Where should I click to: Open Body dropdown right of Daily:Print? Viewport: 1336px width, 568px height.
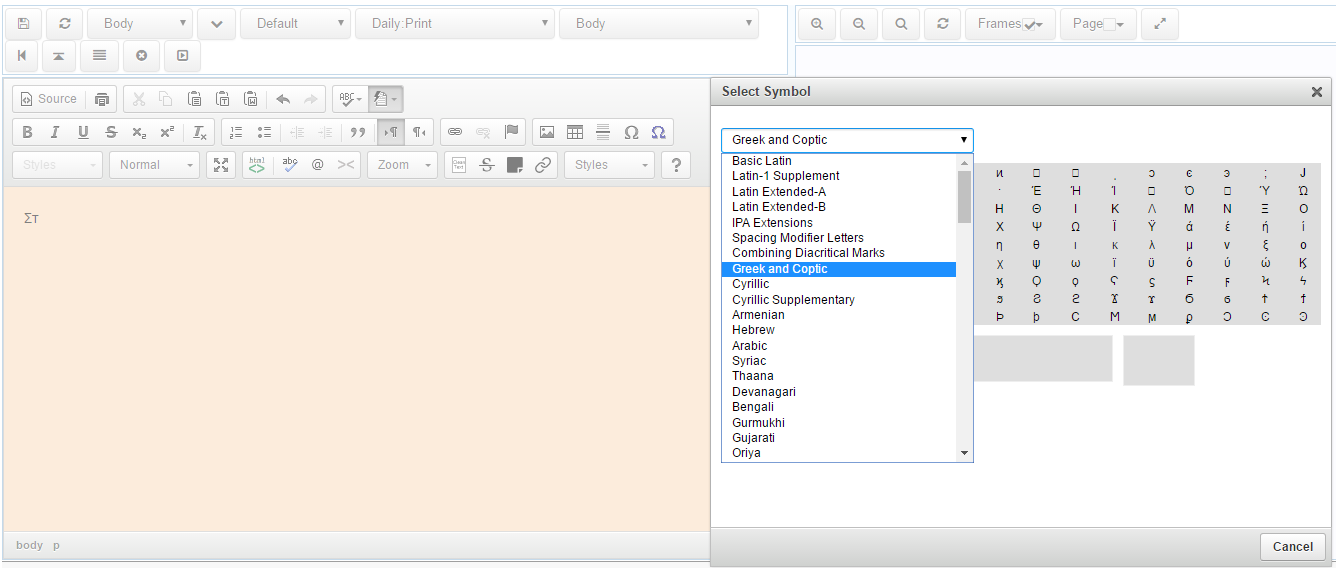pos(659,23)
